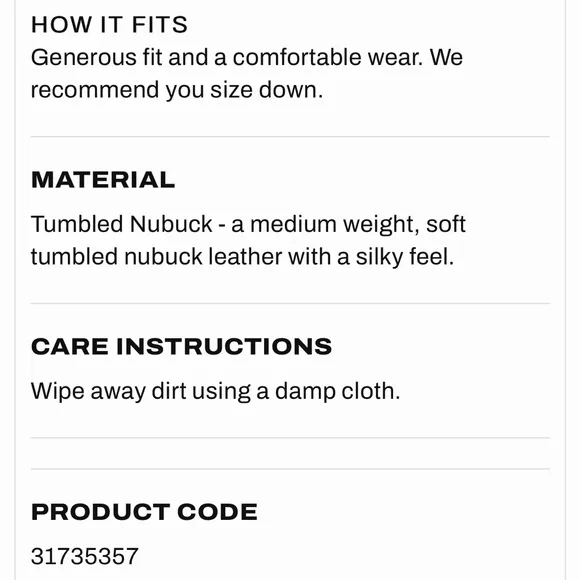Image resolution: width=580 pixels, height=580 pixels.
Task: Click divider line below MATERIAL section
Action: pos(290,303)
